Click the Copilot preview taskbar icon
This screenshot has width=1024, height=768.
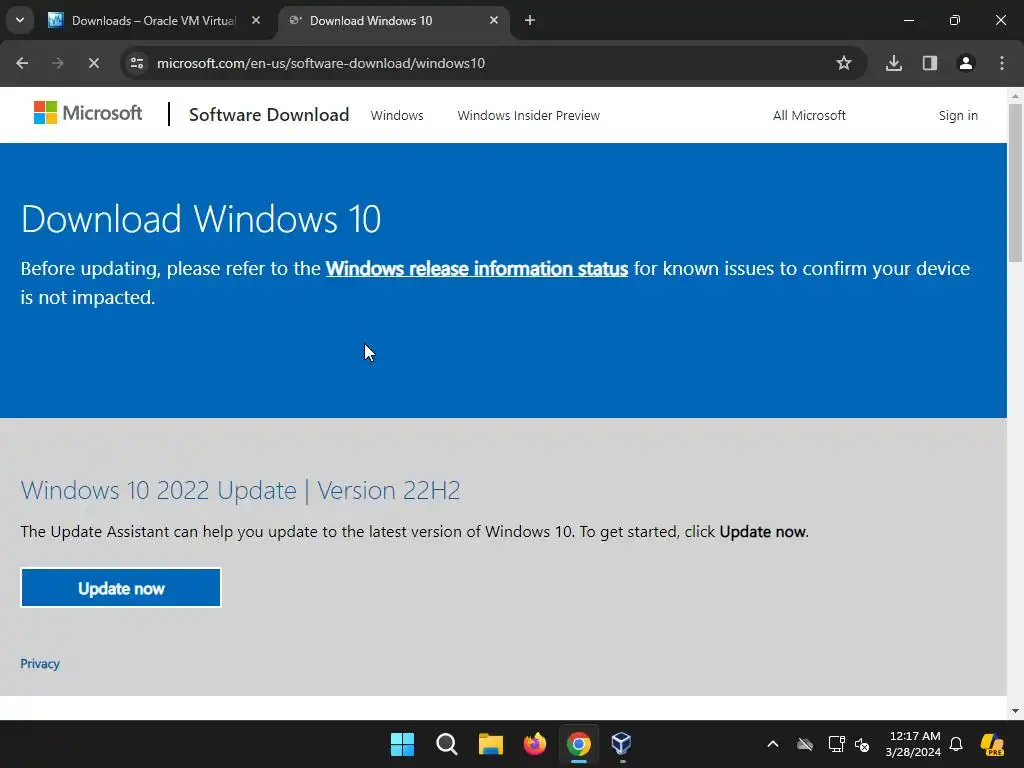coord(993,744)
